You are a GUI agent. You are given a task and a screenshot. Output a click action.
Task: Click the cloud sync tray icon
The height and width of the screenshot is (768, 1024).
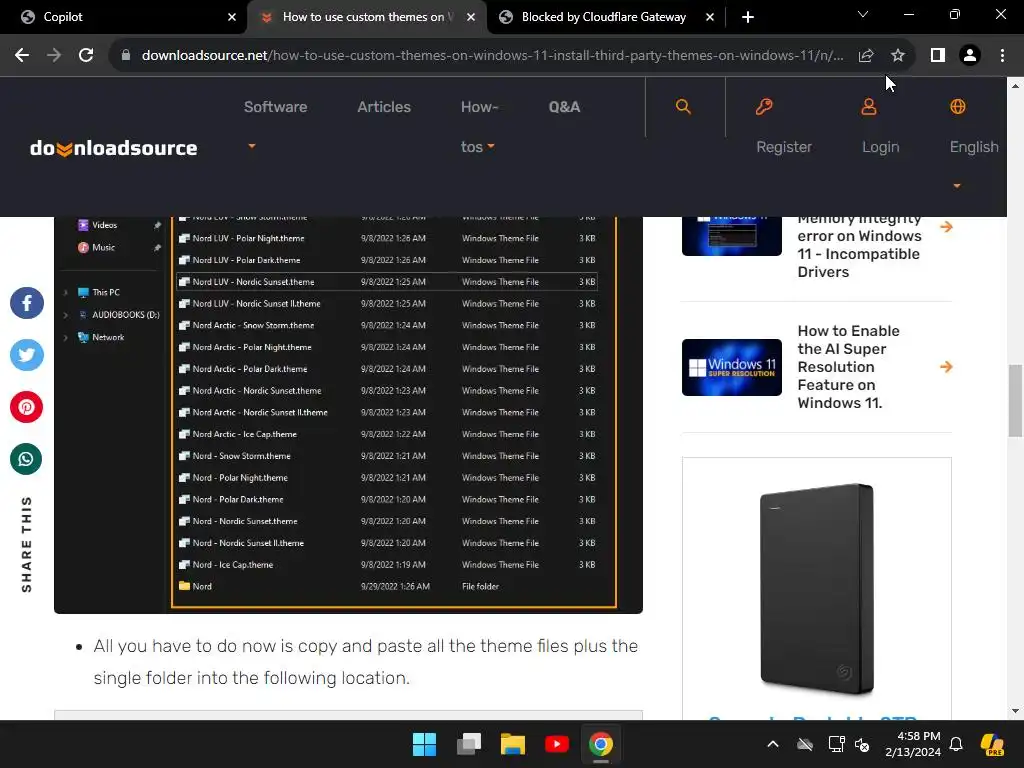805,744
